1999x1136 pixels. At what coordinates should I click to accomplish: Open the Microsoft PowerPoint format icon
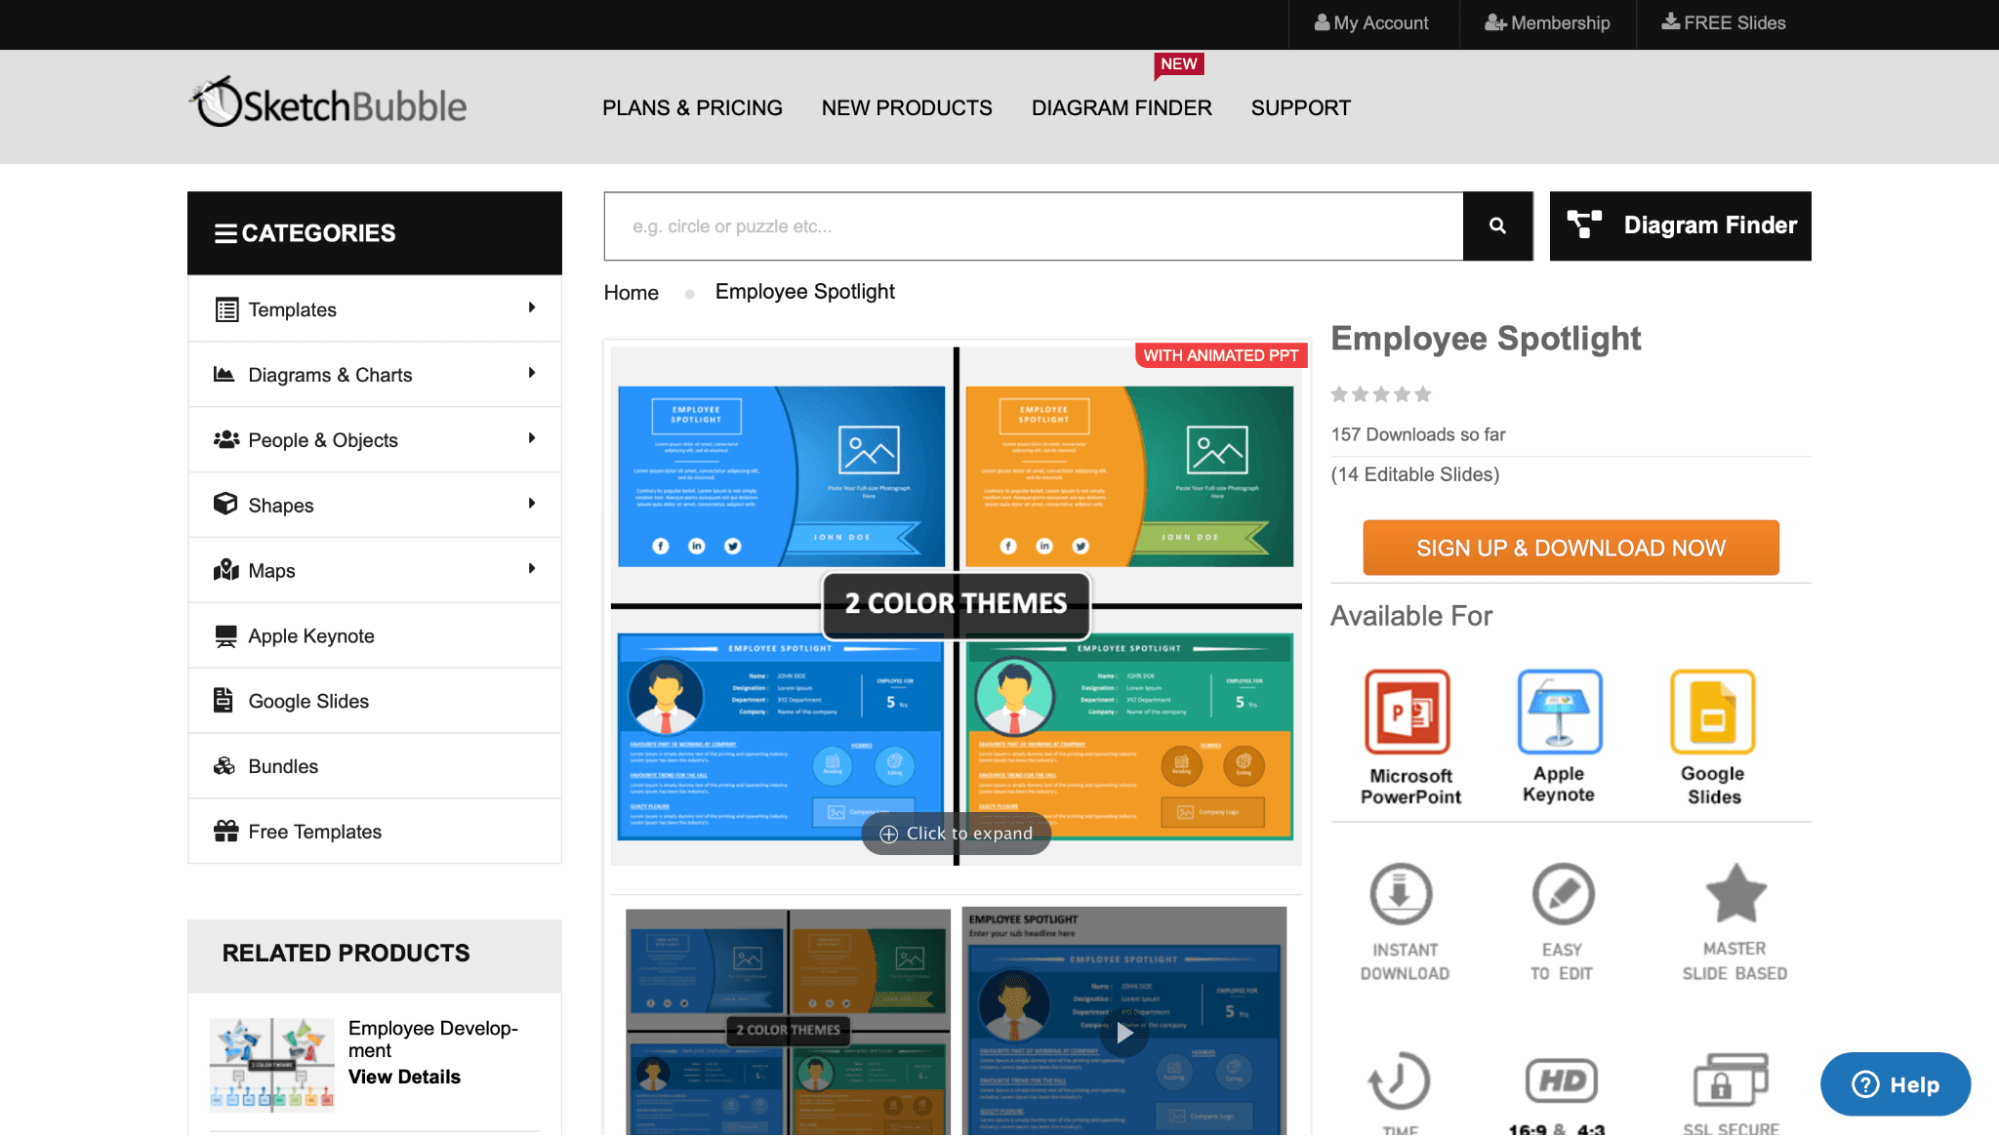[1407, 712]
